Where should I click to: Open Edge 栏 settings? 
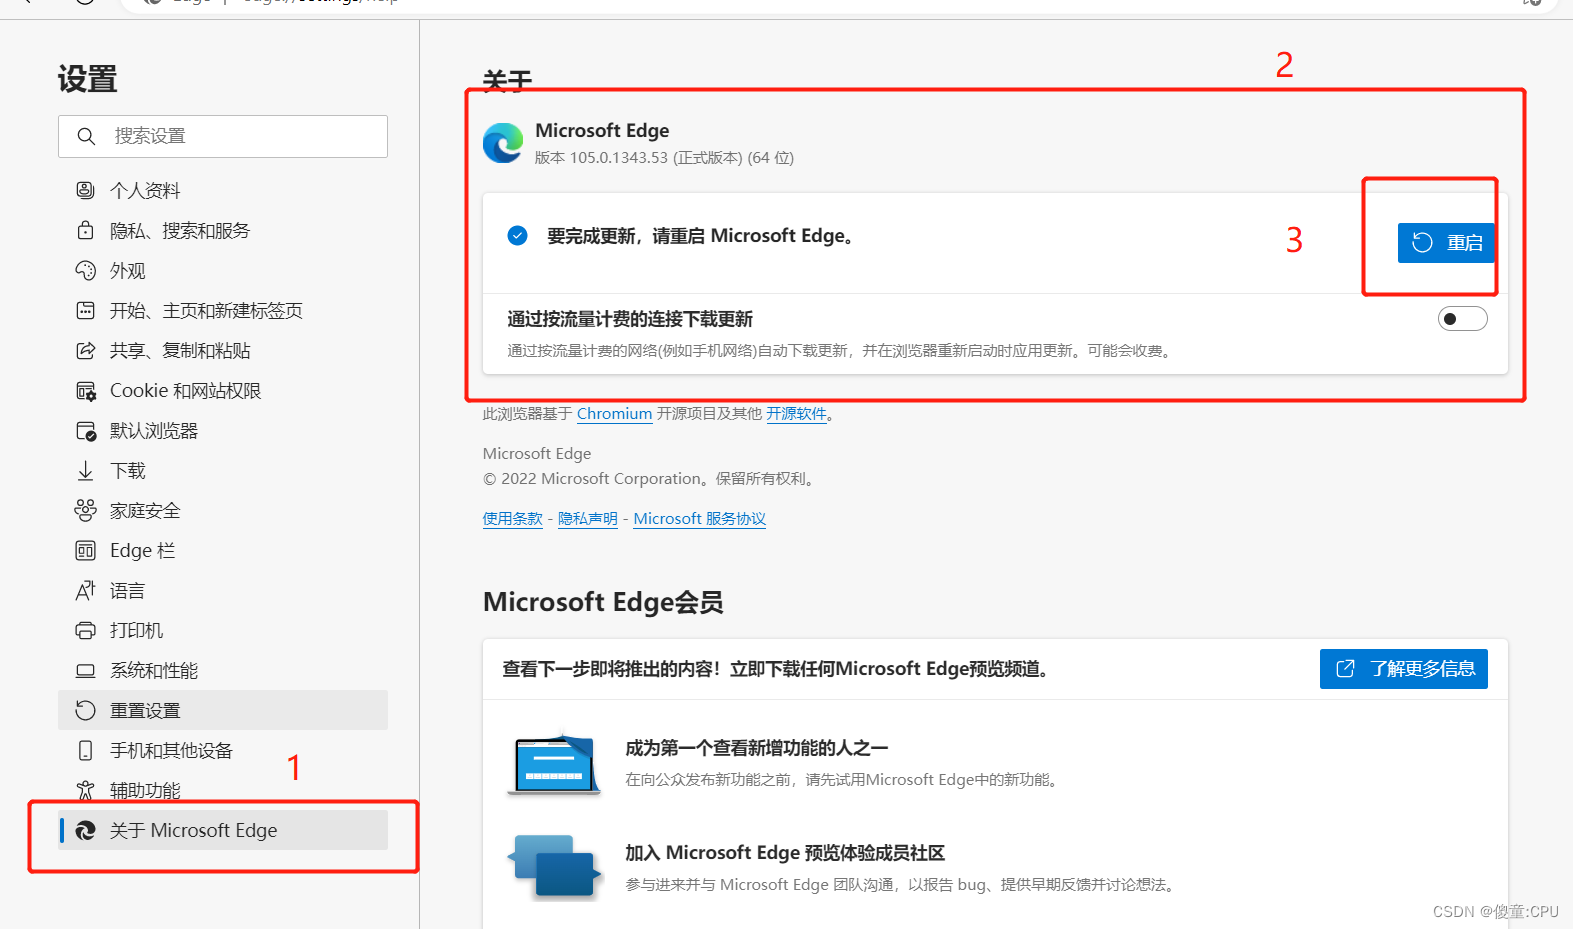coord(223,550)
